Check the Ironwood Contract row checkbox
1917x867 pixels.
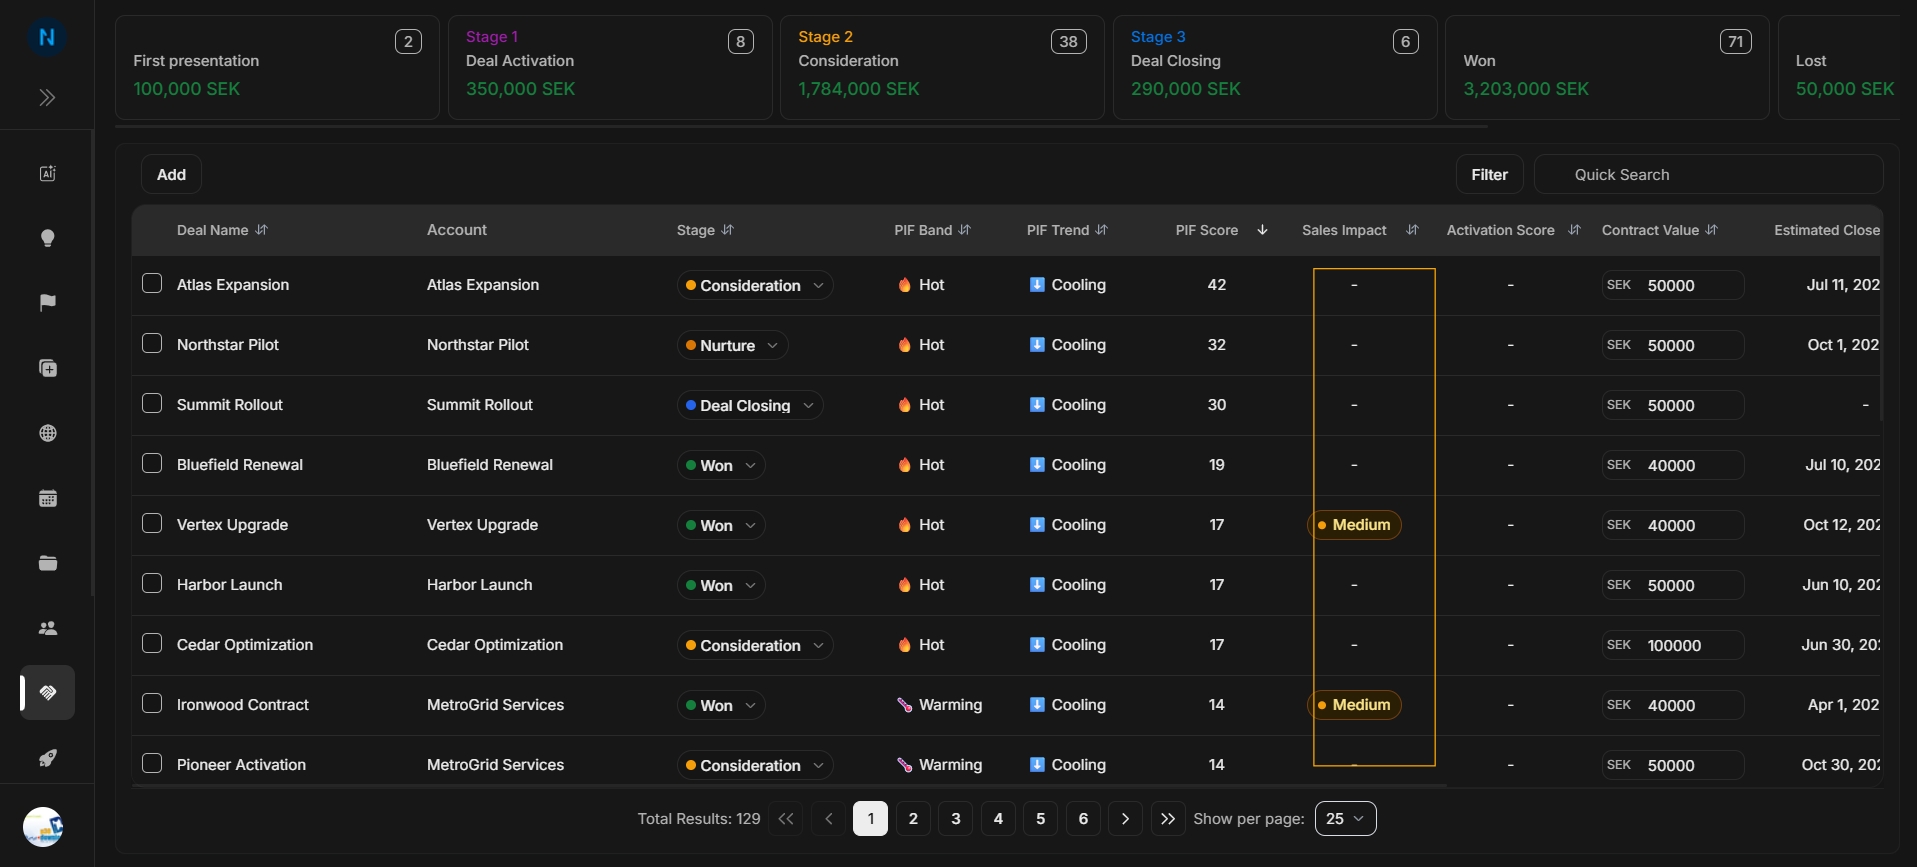pos(152,703)
